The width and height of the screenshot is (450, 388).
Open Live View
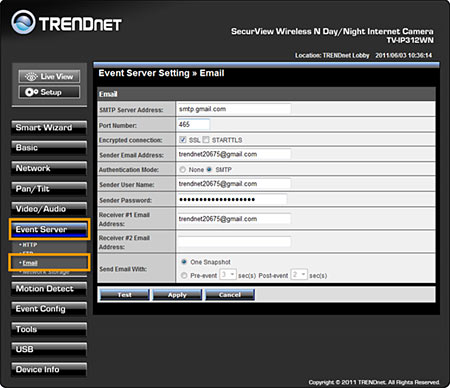(x=49, y=76)
